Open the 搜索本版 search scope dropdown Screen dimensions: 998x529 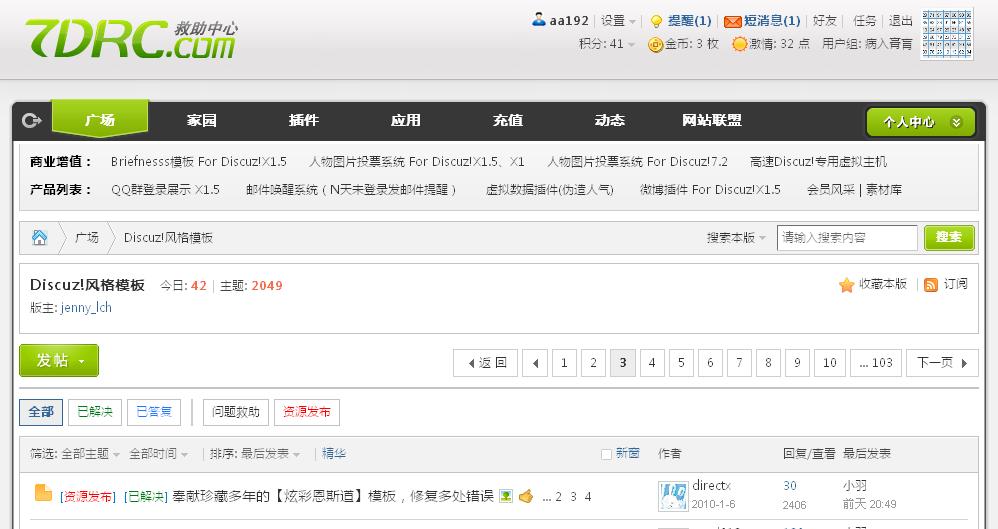736,237
